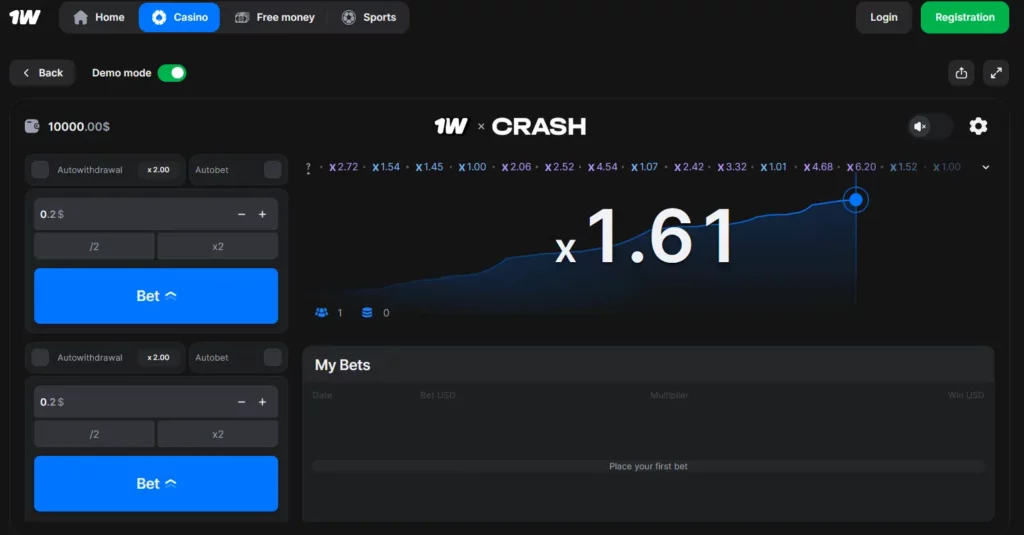The height and width of the screenshot is (535, 1024).
Task: Edit the x2.00 autowithdrawal value in the first panel
Action: pyautogui.click(x=158, y=170)
